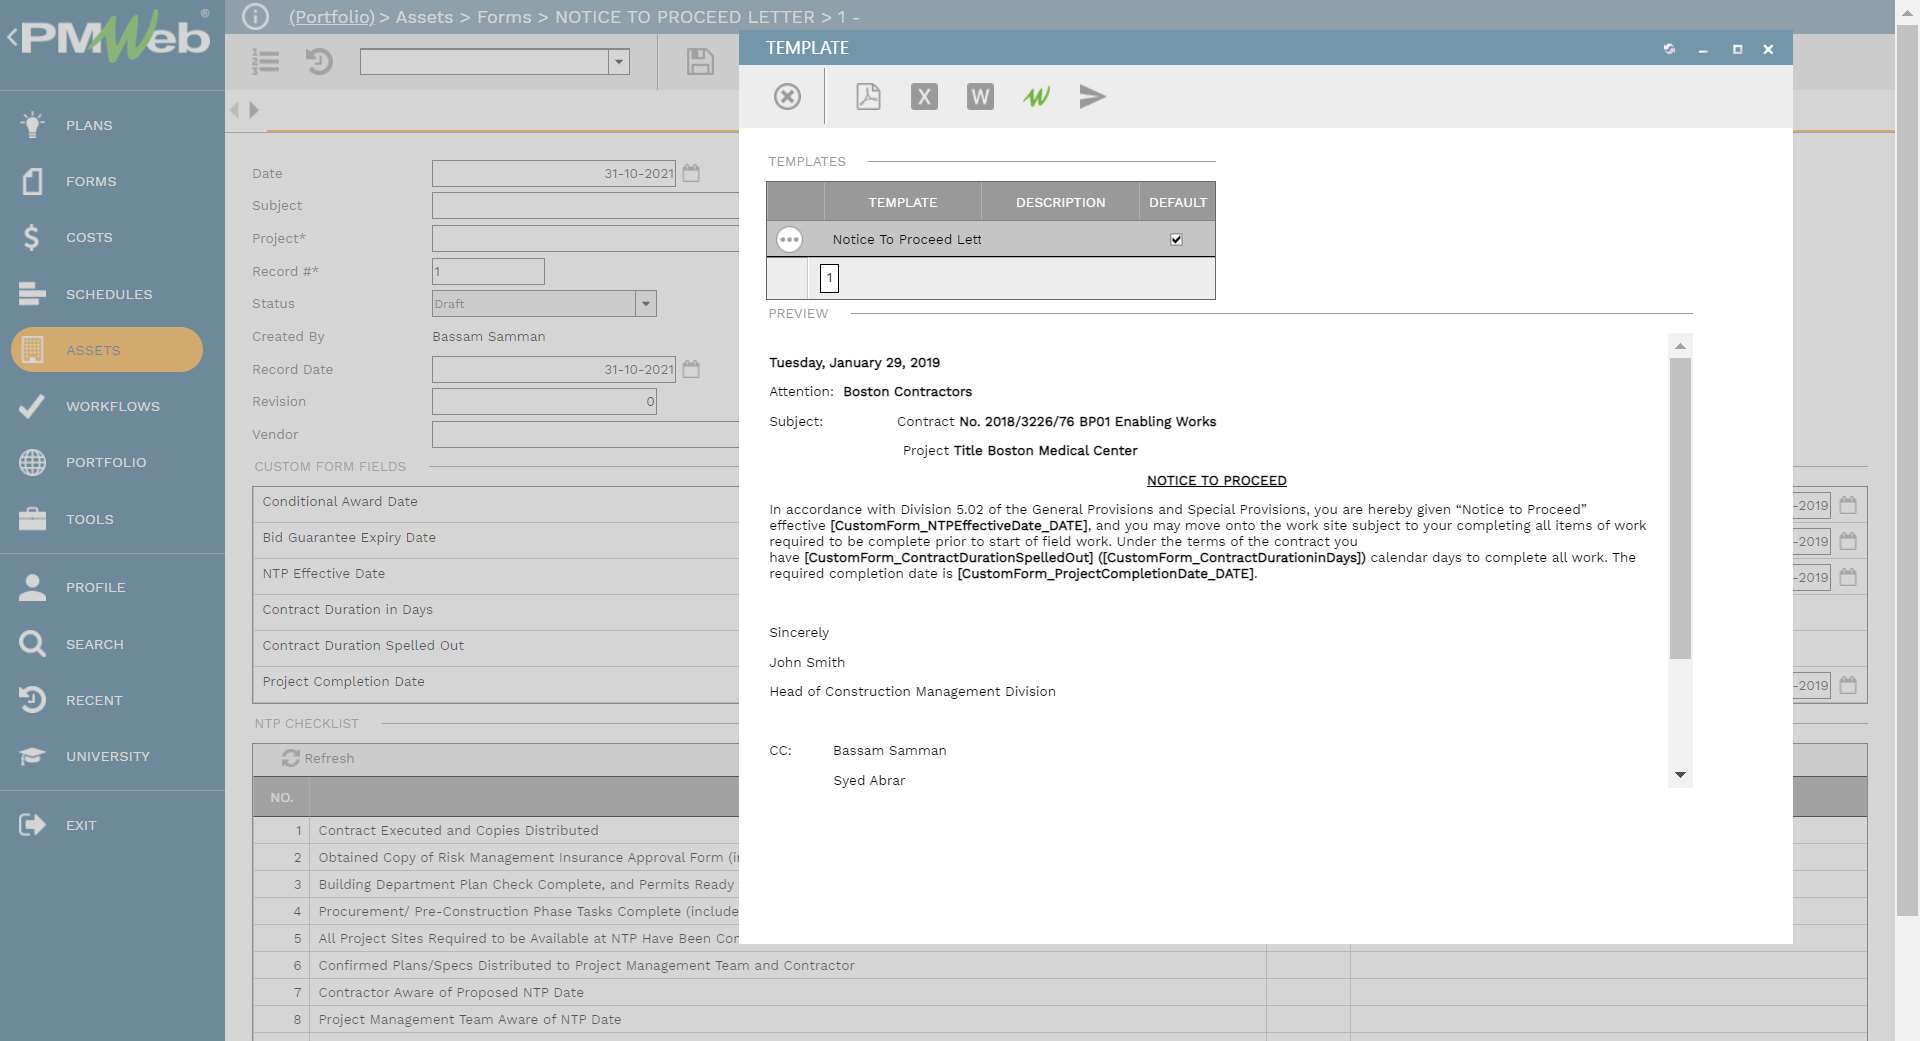Image resolution: width=1920 pixels, height=1041 pixels.
Task: Export the template preview to PDF
Action: [x=868, y=97]
